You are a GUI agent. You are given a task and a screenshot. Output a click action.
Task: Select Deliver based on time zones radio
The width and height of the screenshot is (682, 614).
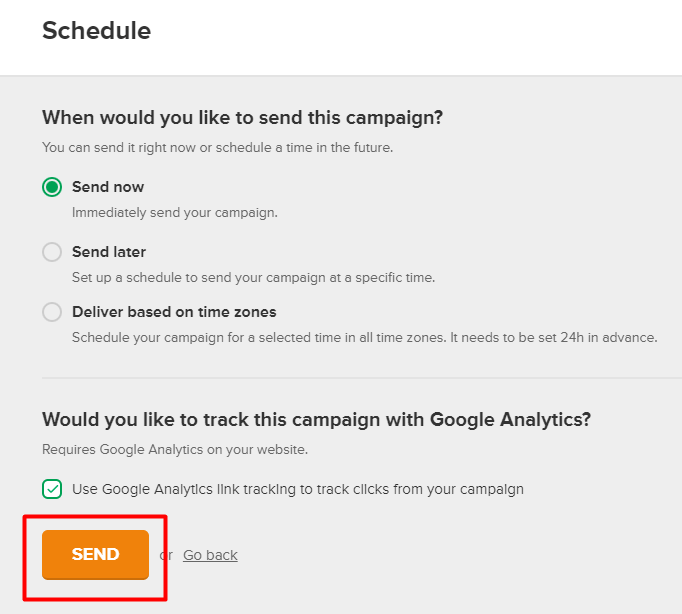tap(52, 312)
